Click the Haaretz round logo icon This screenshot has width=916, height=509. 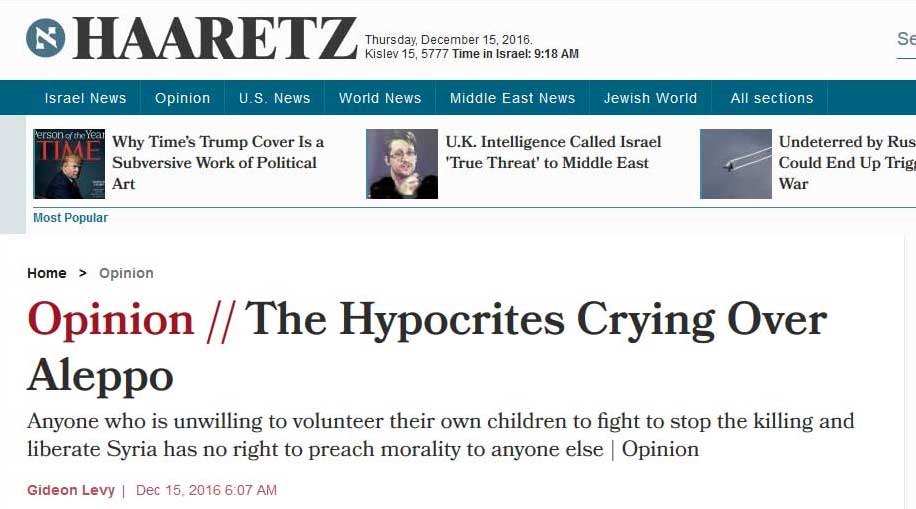click(x=45, y=39)
